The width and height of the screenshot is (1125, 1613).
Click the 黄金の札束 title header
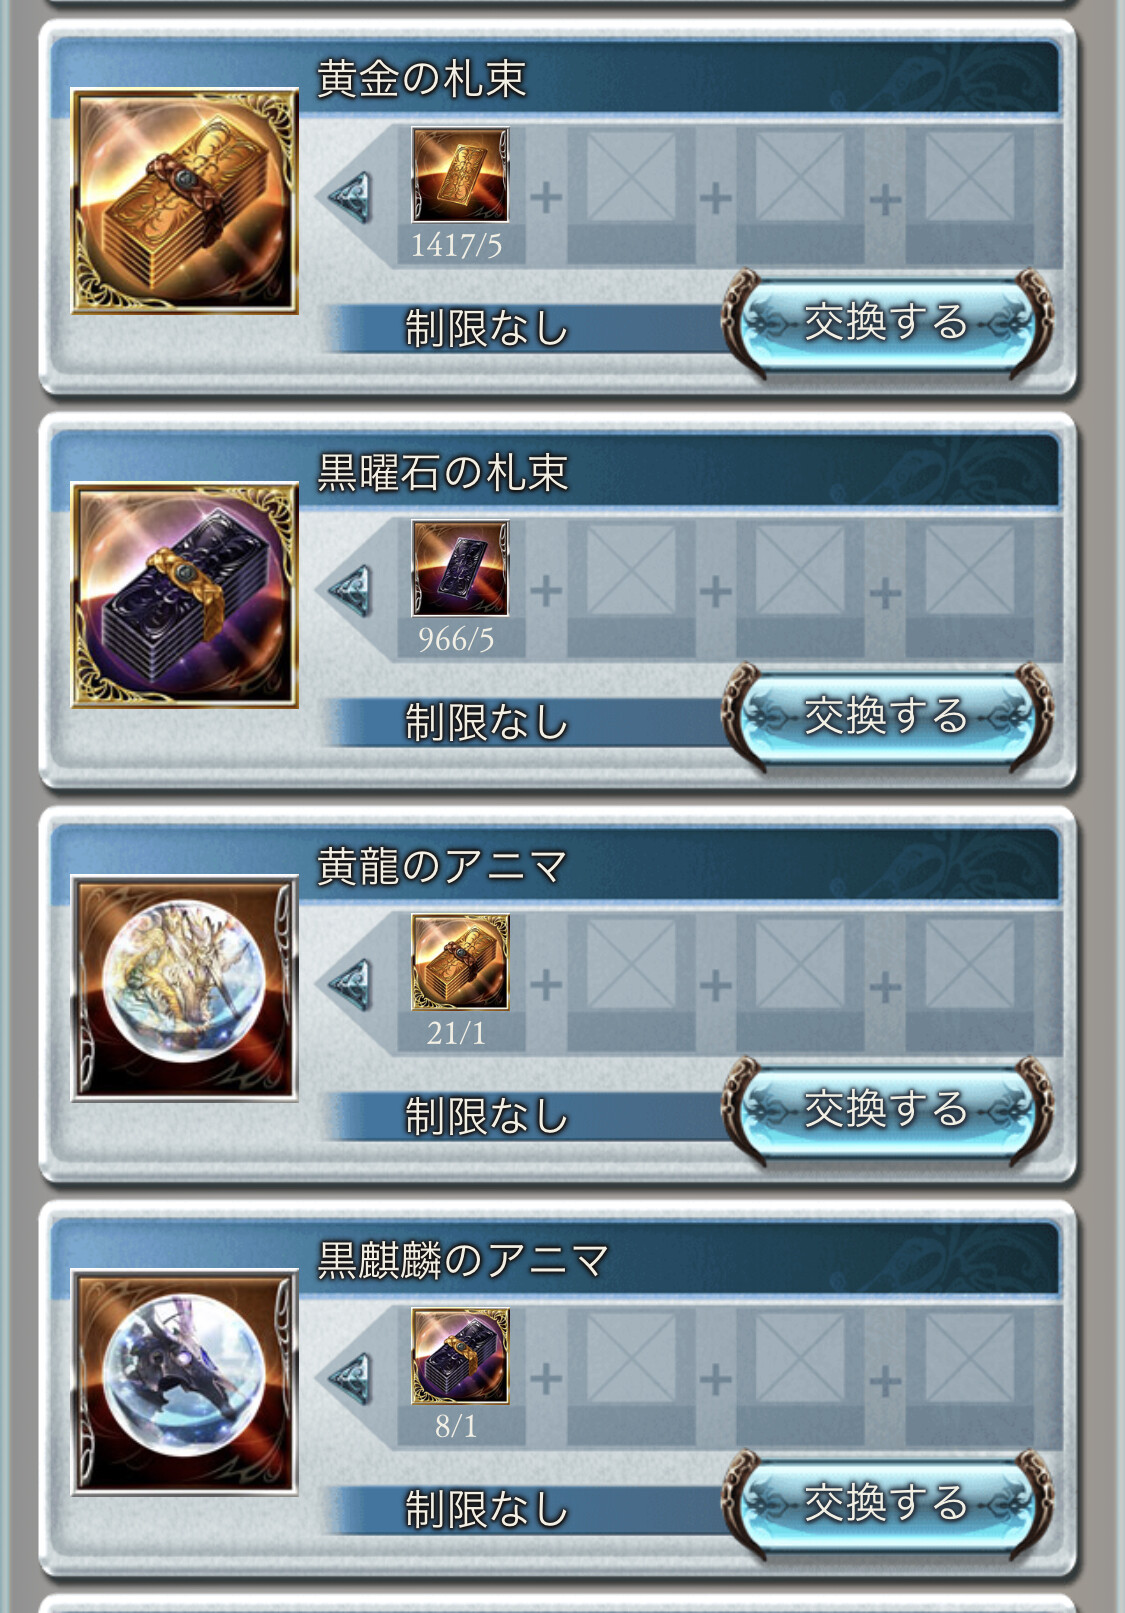(421, 79)
